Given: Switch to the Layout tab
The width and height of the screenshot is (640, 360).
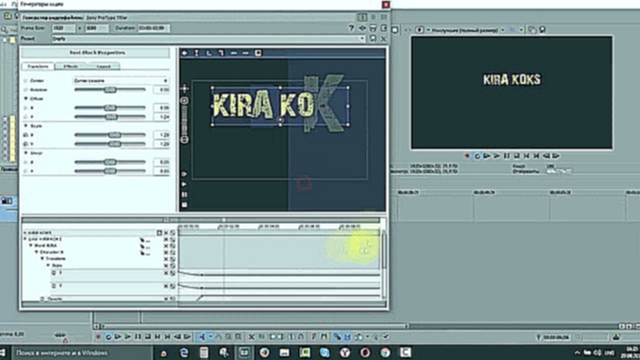Looking at the screenshot, I should [104, 66].
